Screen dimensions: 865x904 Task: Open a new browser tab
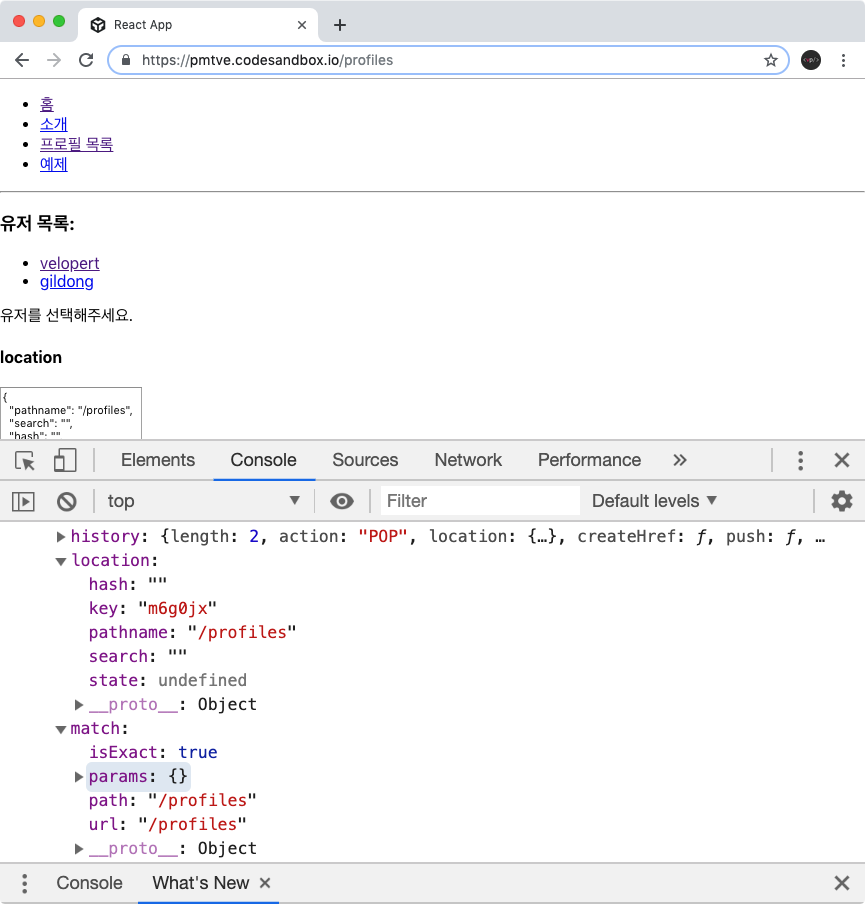(x=340, y=25)
